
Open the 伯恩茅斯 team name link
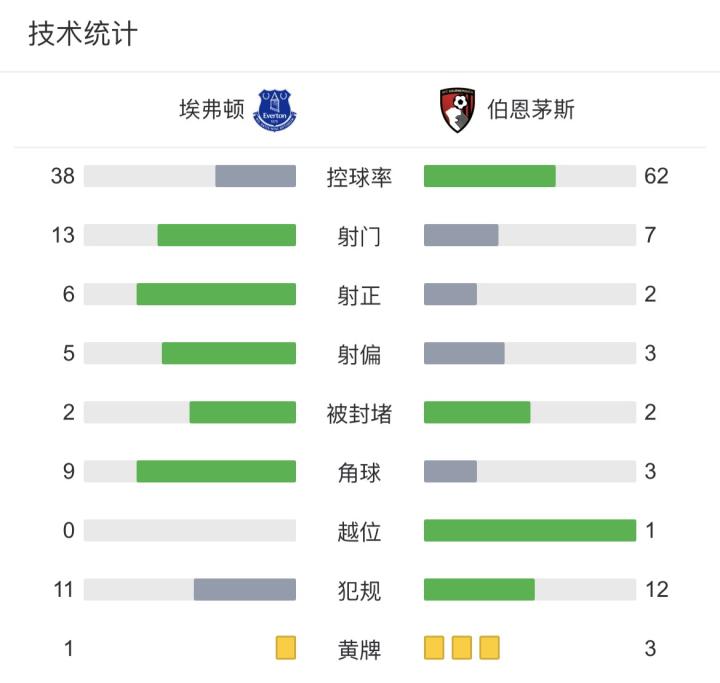531,109
